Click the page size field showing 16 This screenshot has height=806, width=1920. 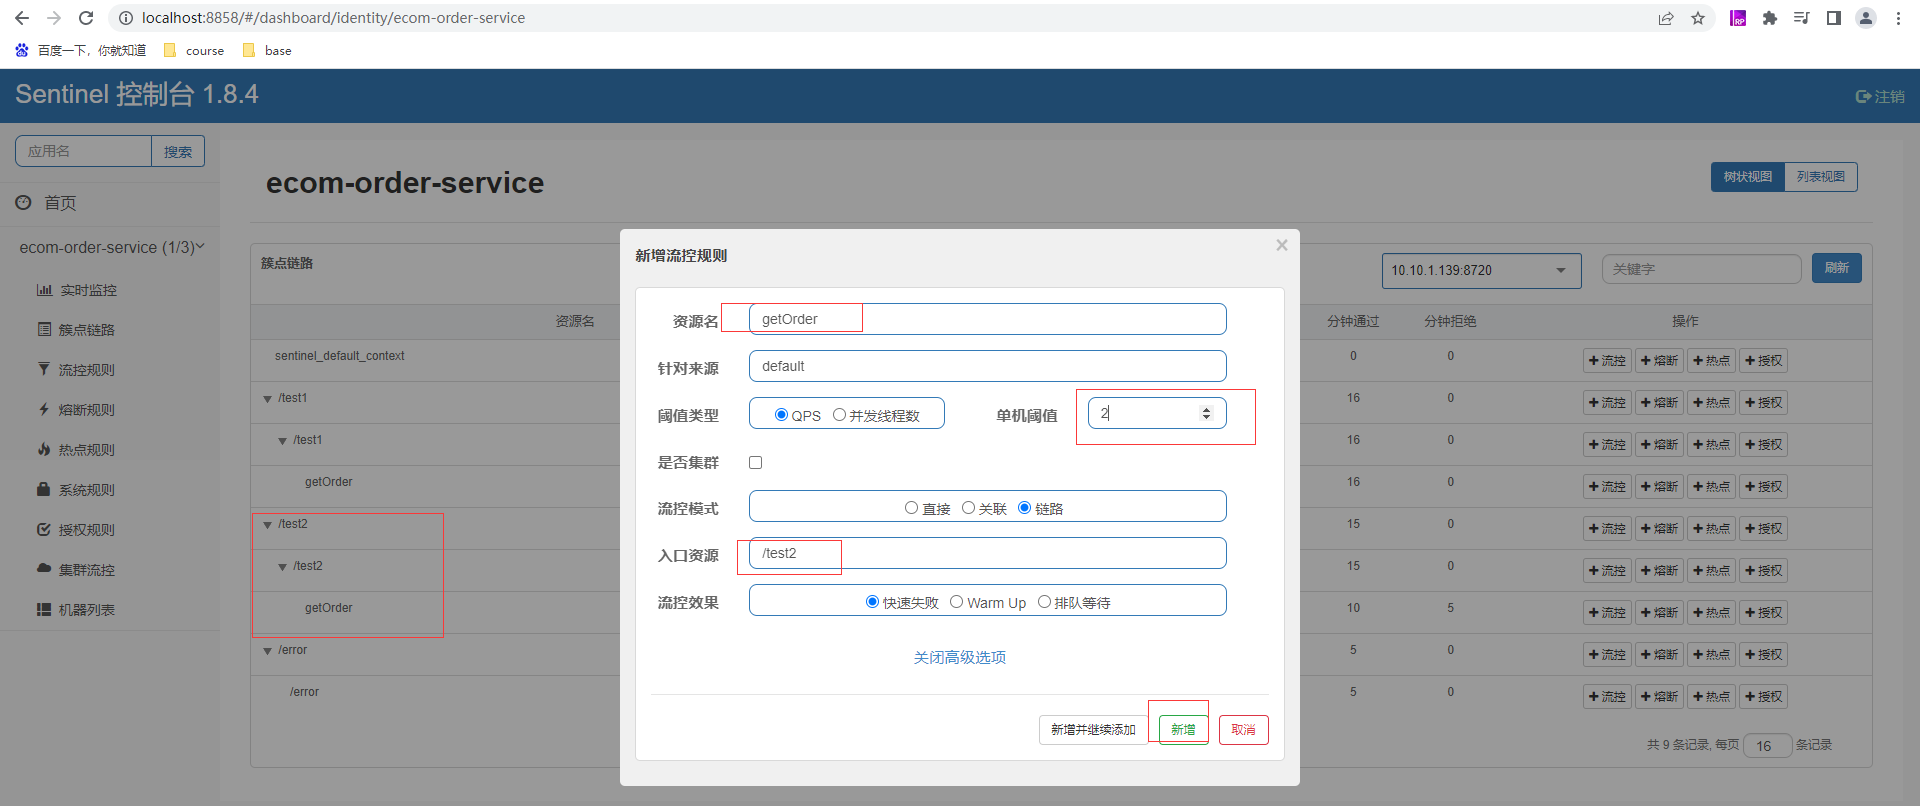(1767, 745)
